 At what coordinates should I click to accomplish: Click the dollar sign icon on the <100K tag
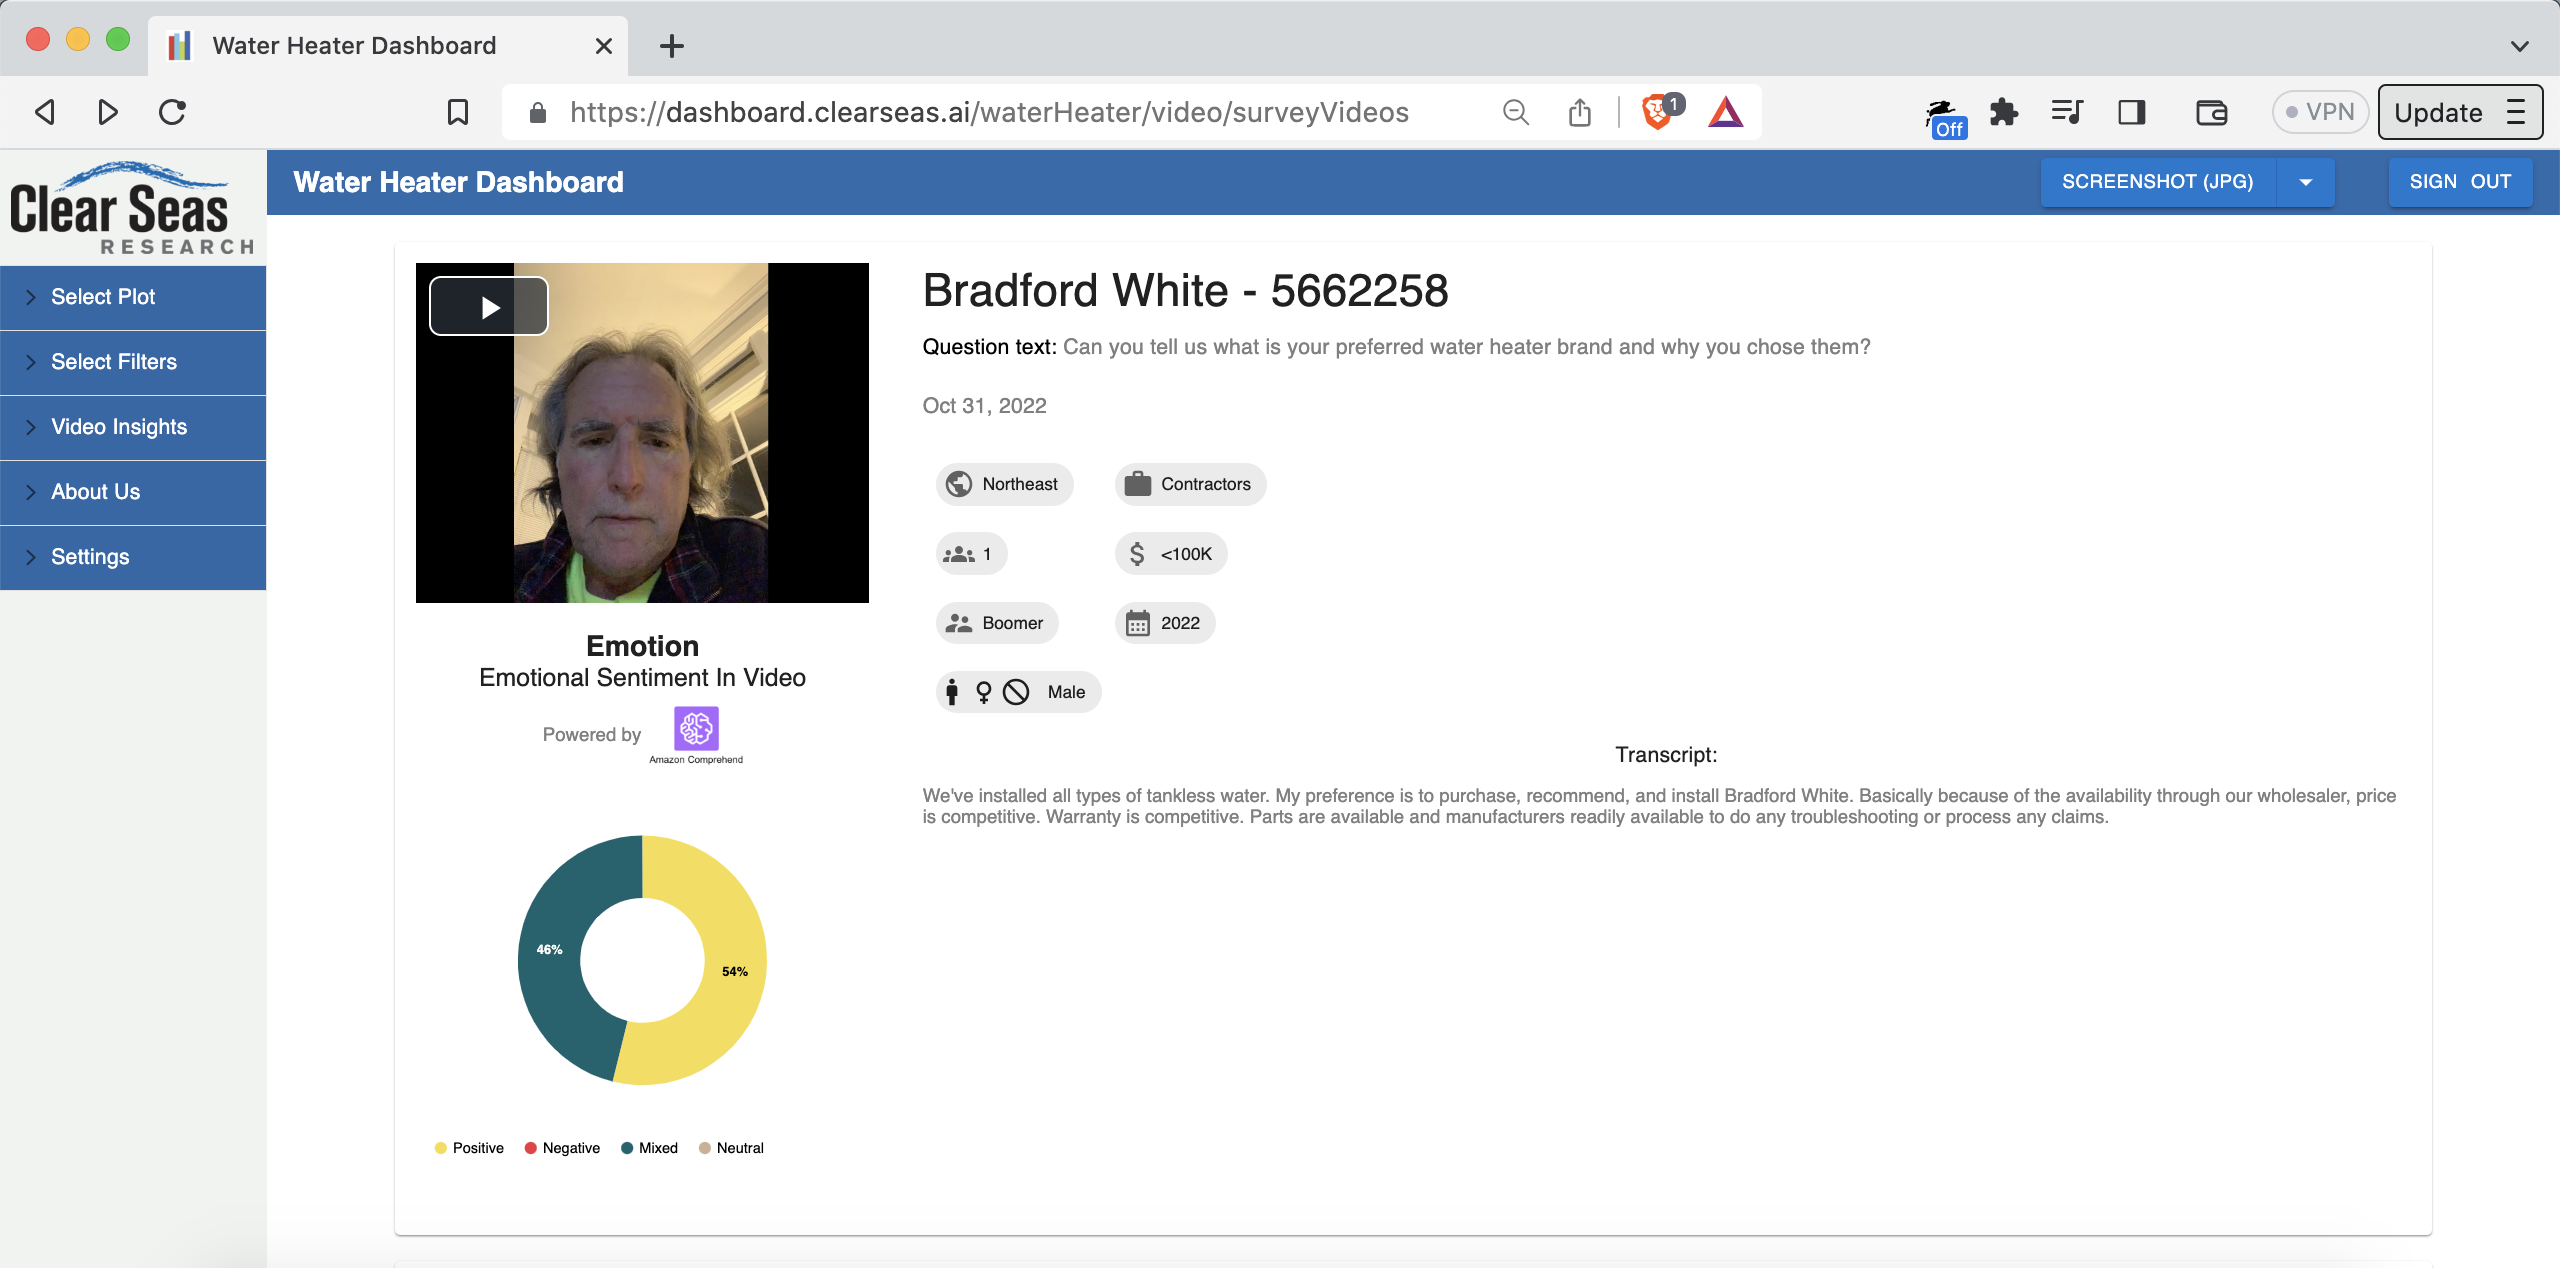1136,553
